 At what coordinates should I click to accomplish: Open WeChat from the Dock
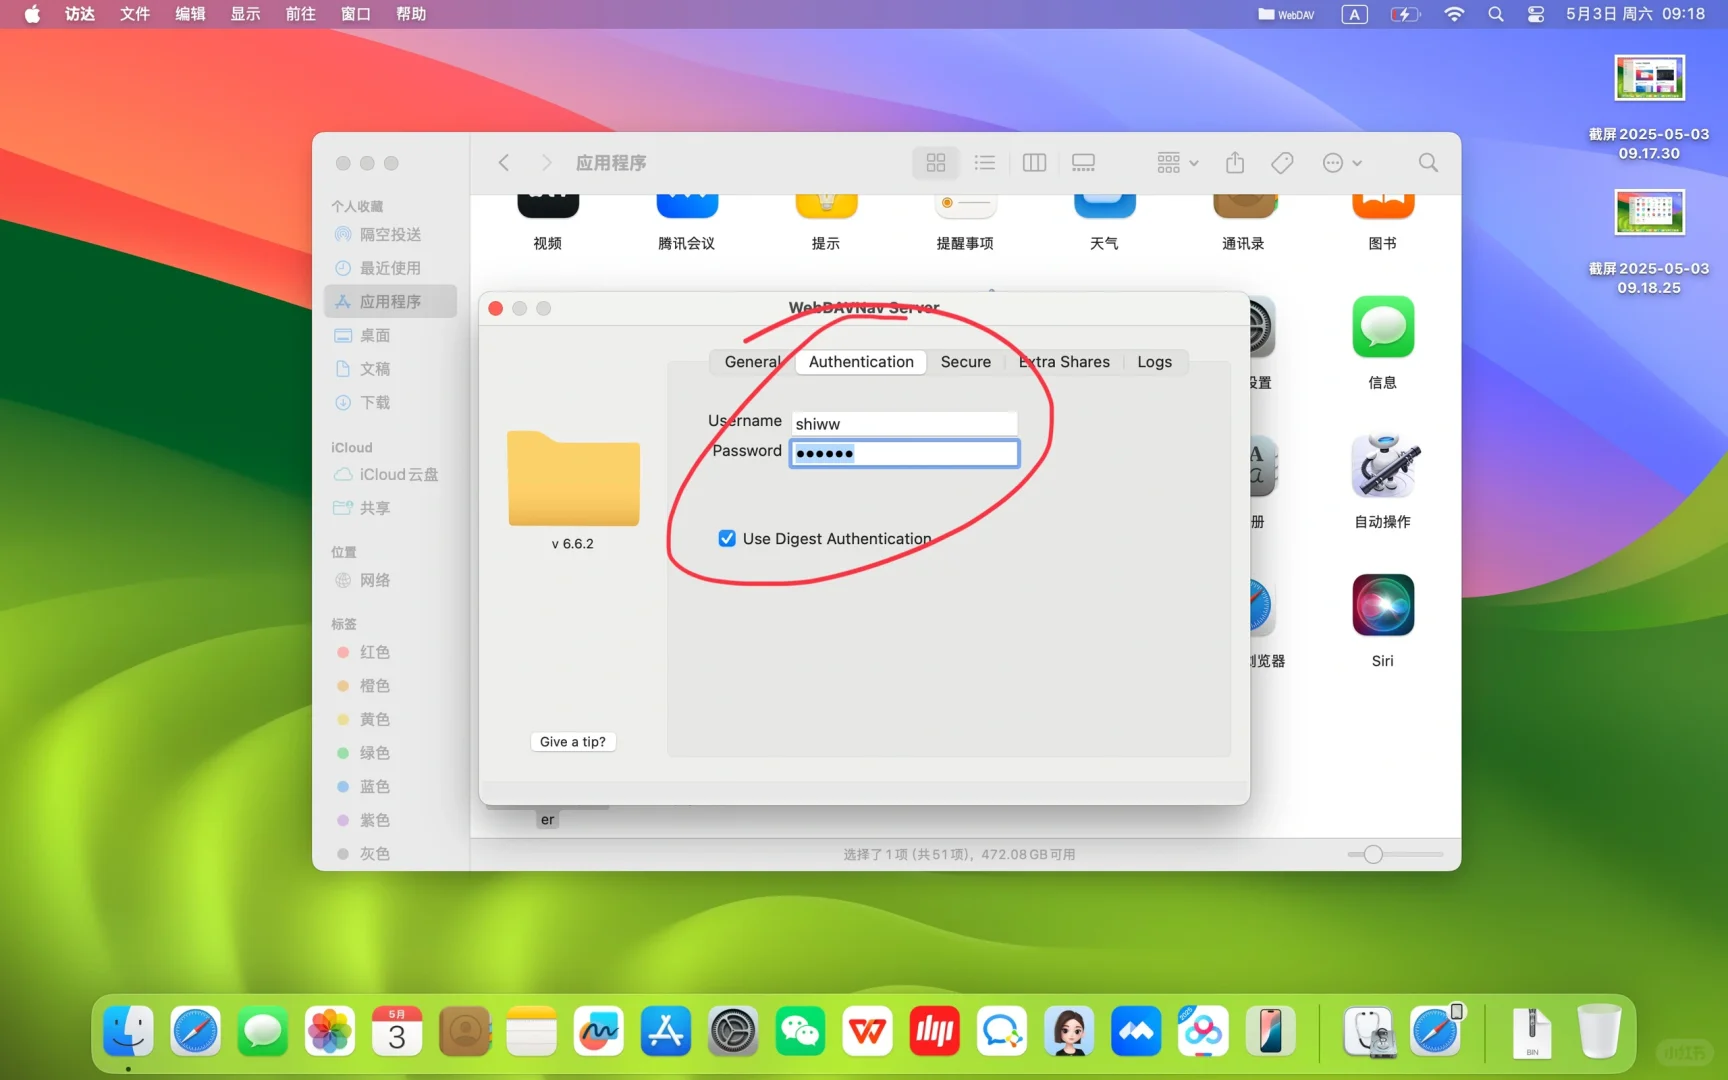[800, 1032]
